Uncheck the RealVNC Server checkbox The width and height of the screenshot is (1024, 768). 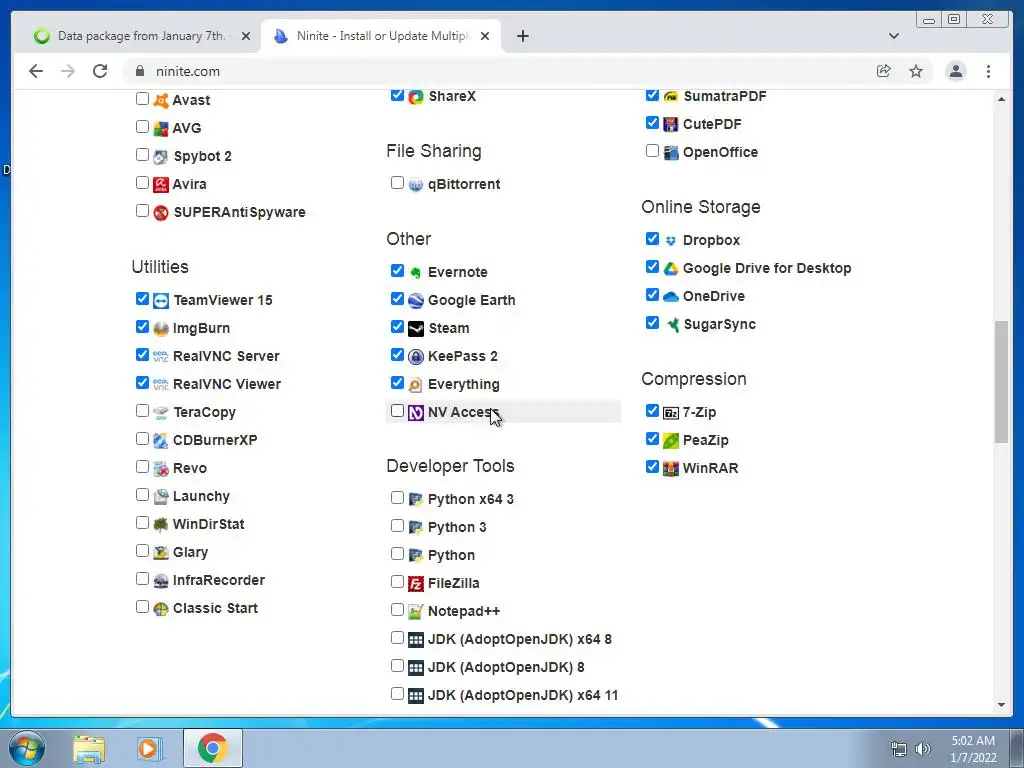pyautogui.click(x=142, y=355)
